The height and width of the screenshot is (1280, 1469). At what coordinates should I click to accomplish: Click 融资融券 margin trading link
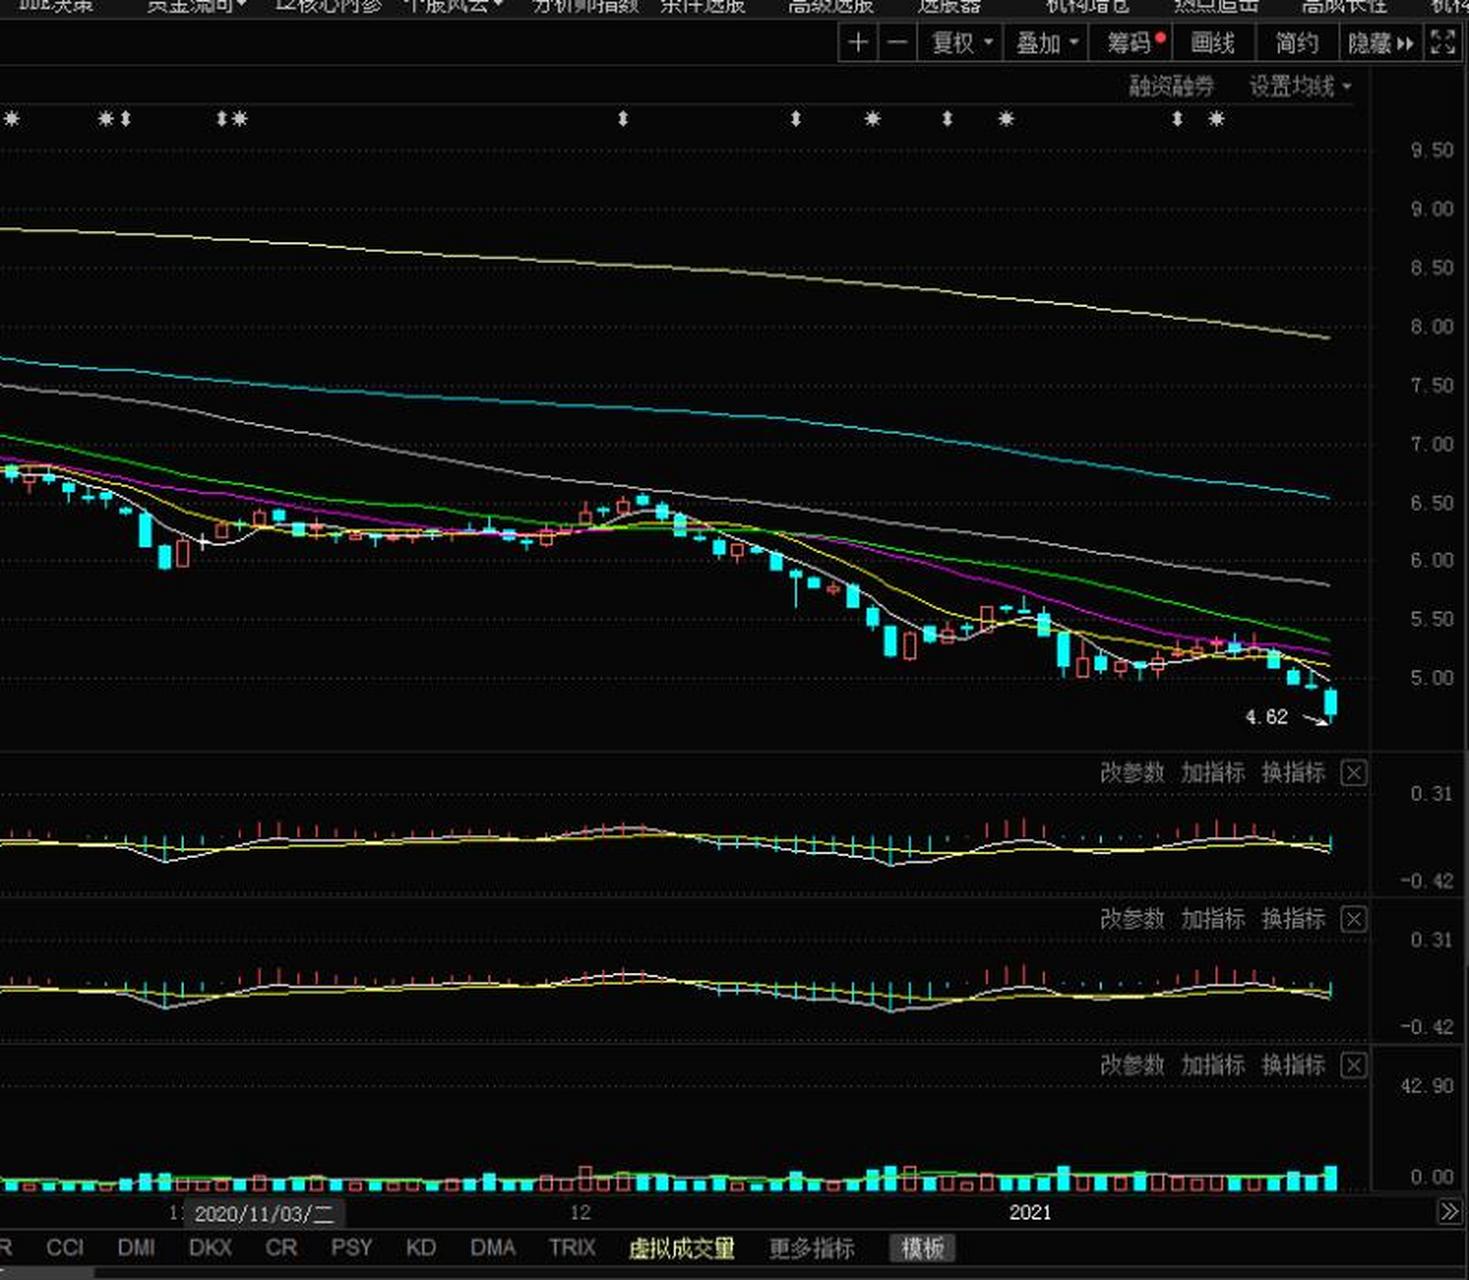click(1171, 87)
